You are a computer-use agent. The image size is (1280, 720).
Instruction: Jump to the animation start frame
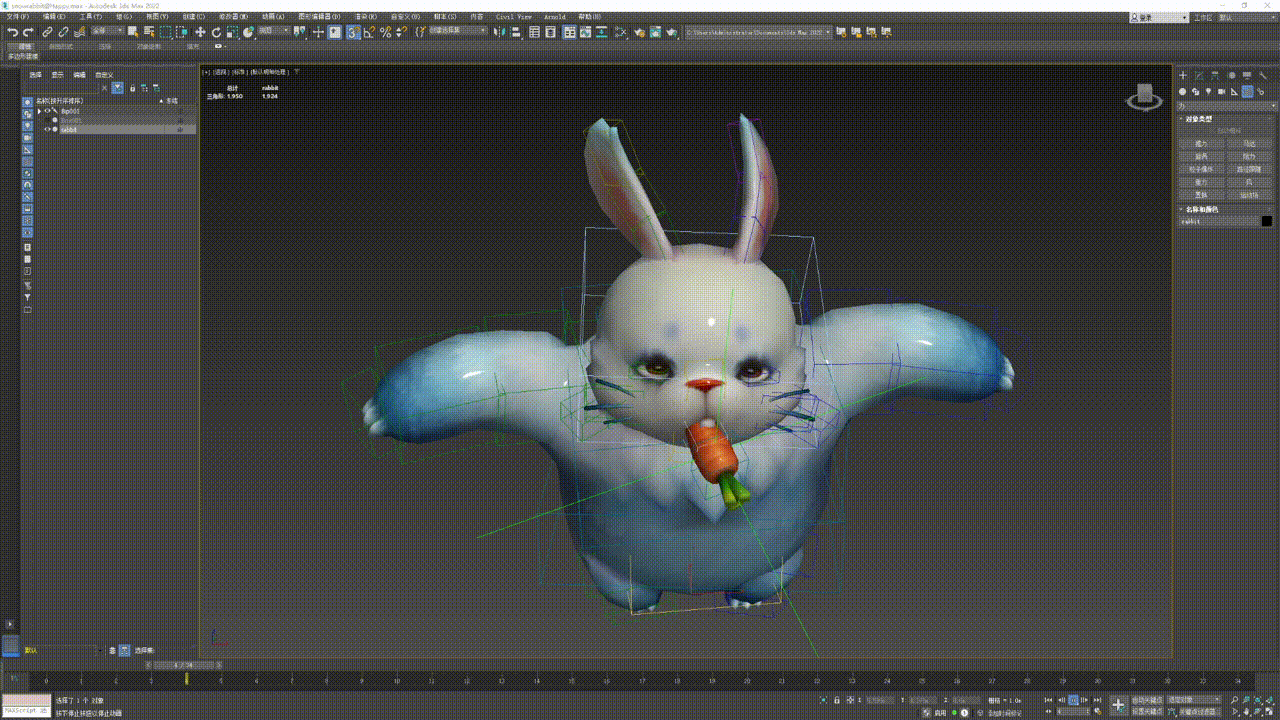1048,699
